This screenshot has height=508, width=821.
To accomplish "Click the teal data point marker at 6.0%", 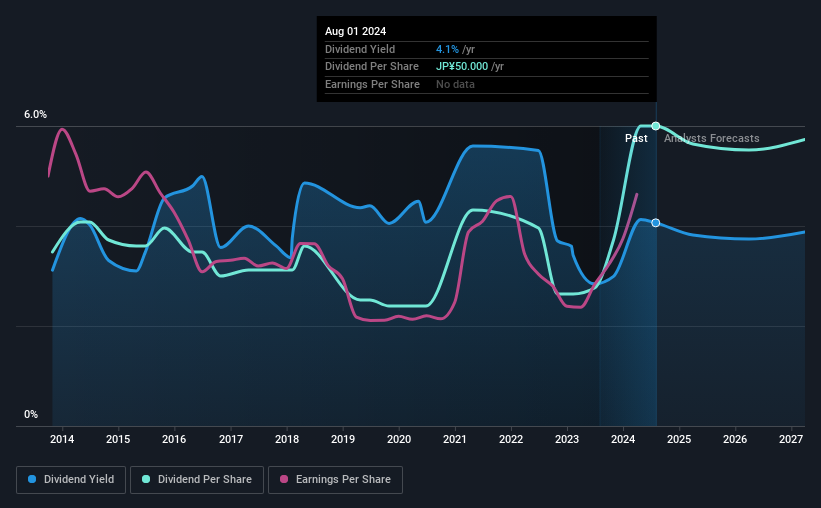I will coord(656,126).
